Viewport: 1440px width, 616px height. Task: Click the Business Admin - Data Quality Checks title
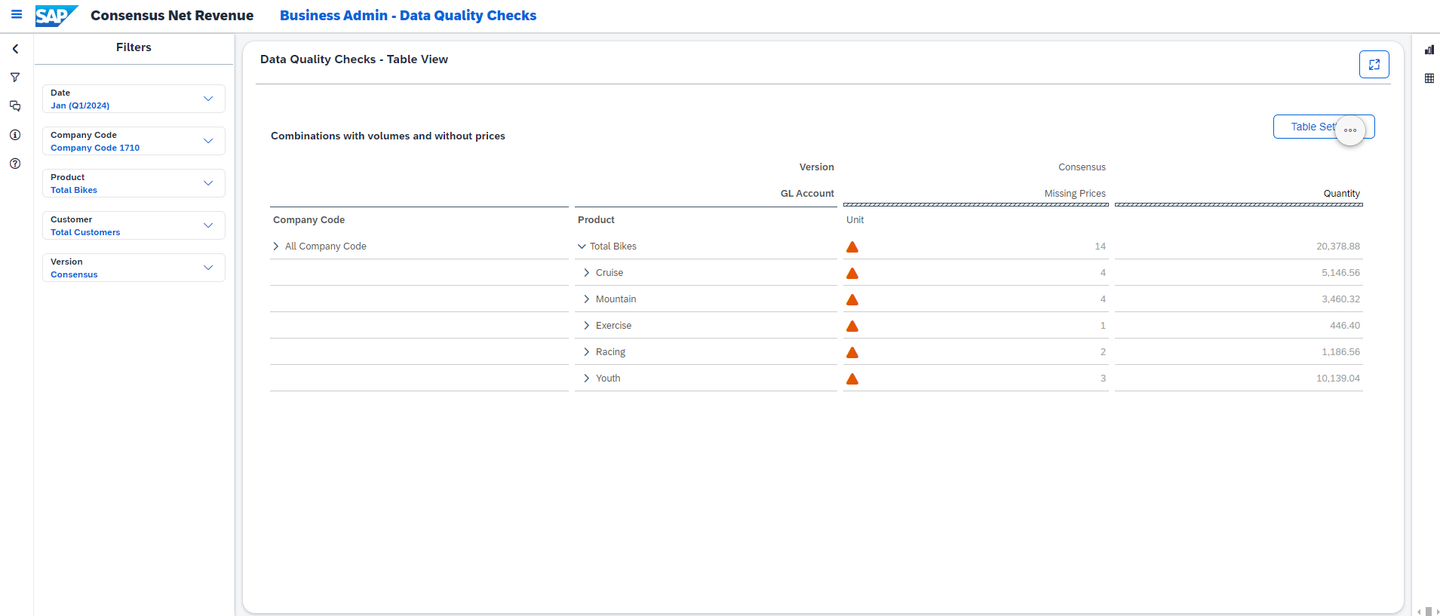click(408, 15)
